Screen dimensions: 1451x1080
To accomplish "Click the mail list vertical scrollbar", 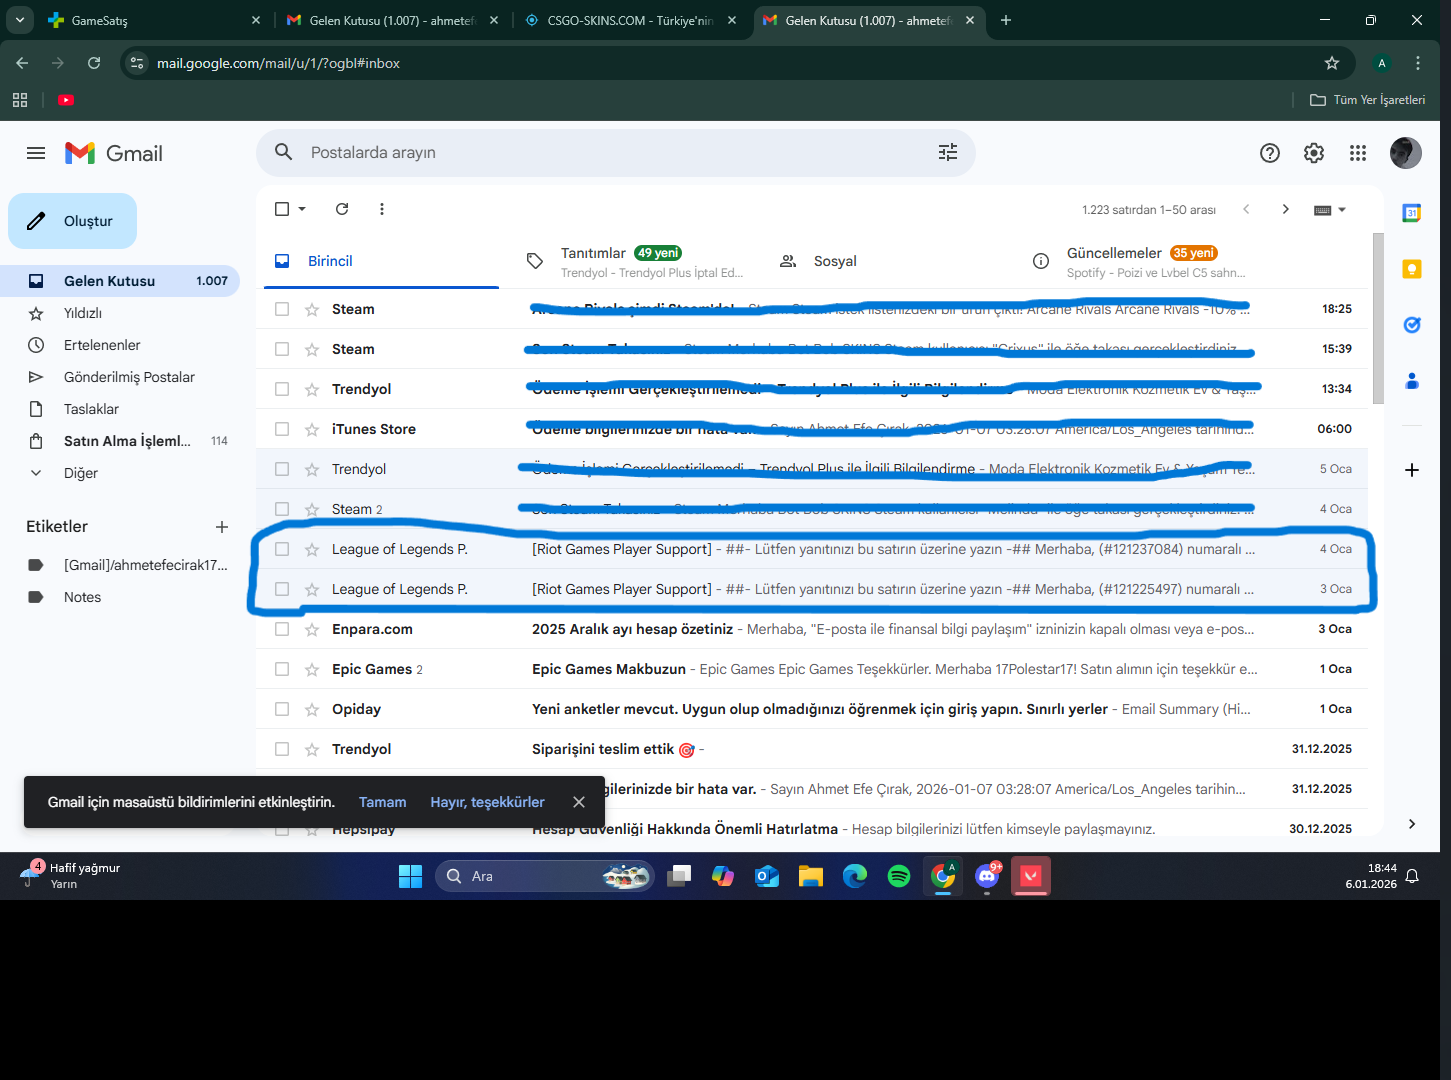I will (x=1378, y=319).
